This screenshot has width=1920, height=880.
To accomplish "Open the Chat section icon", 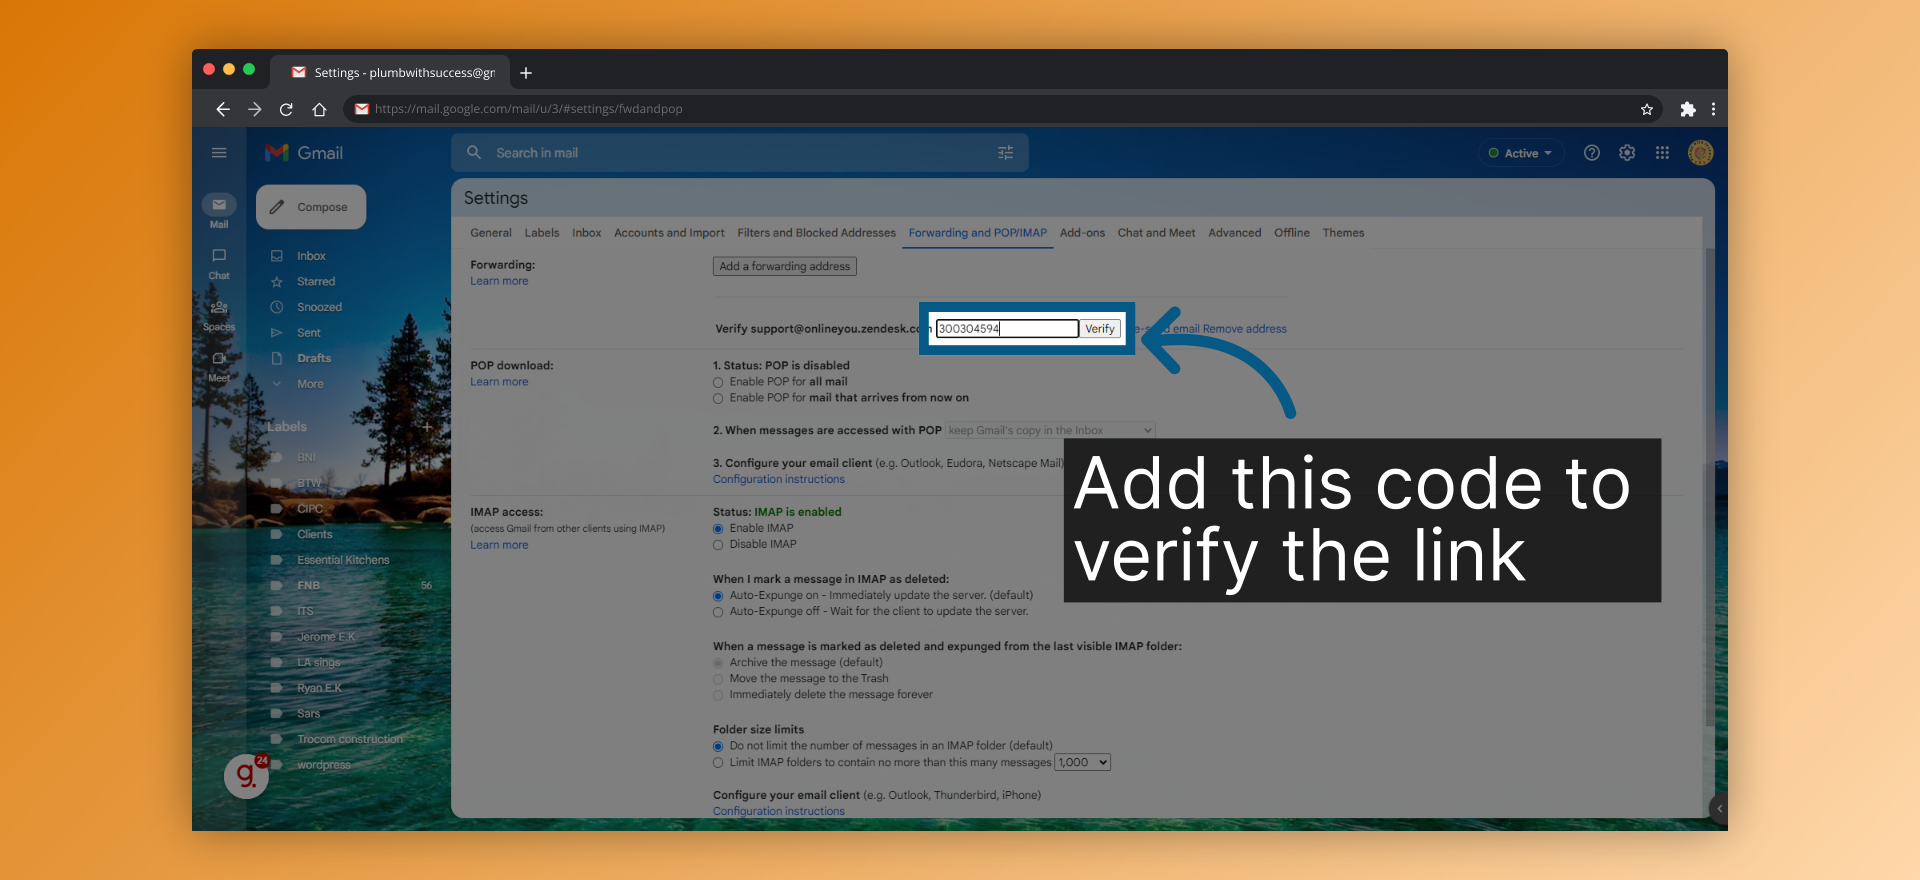I will [219, 256].
